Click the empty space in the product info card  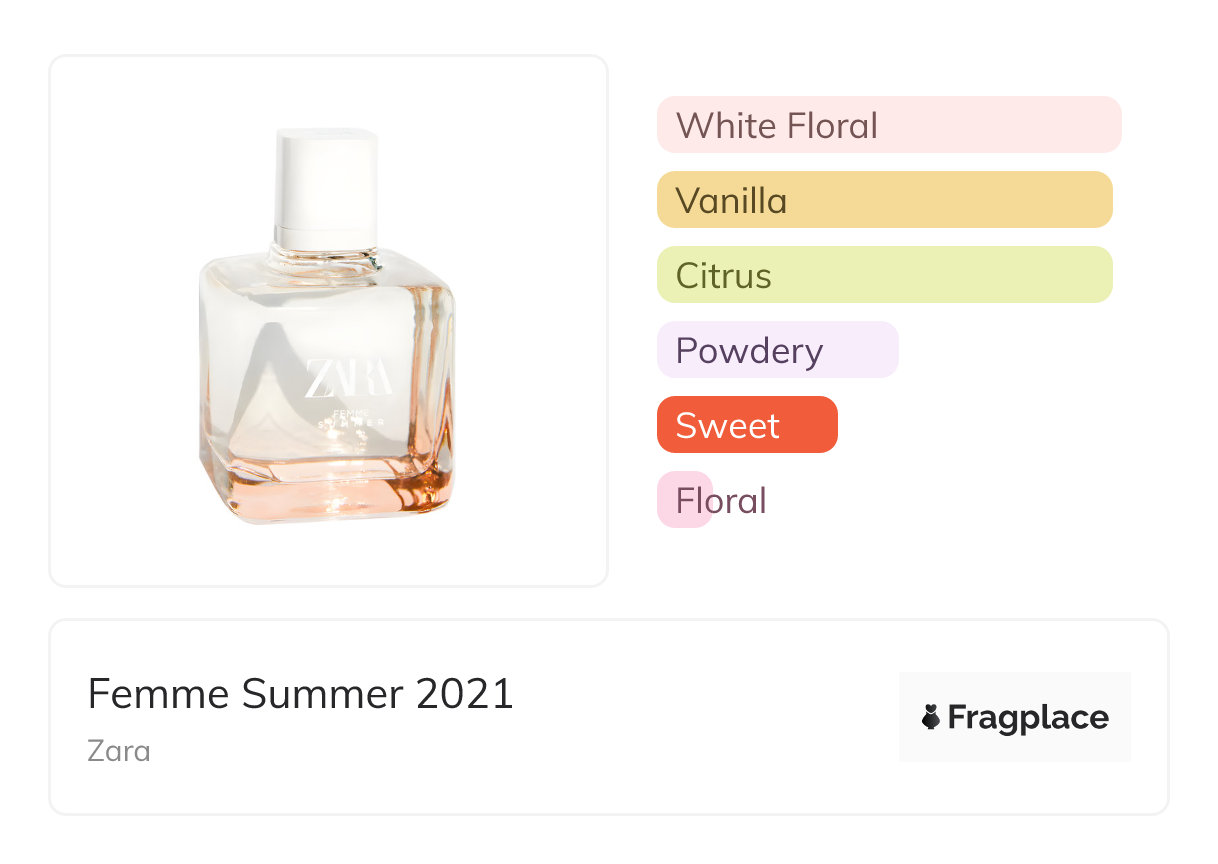(x=700, y=740)
